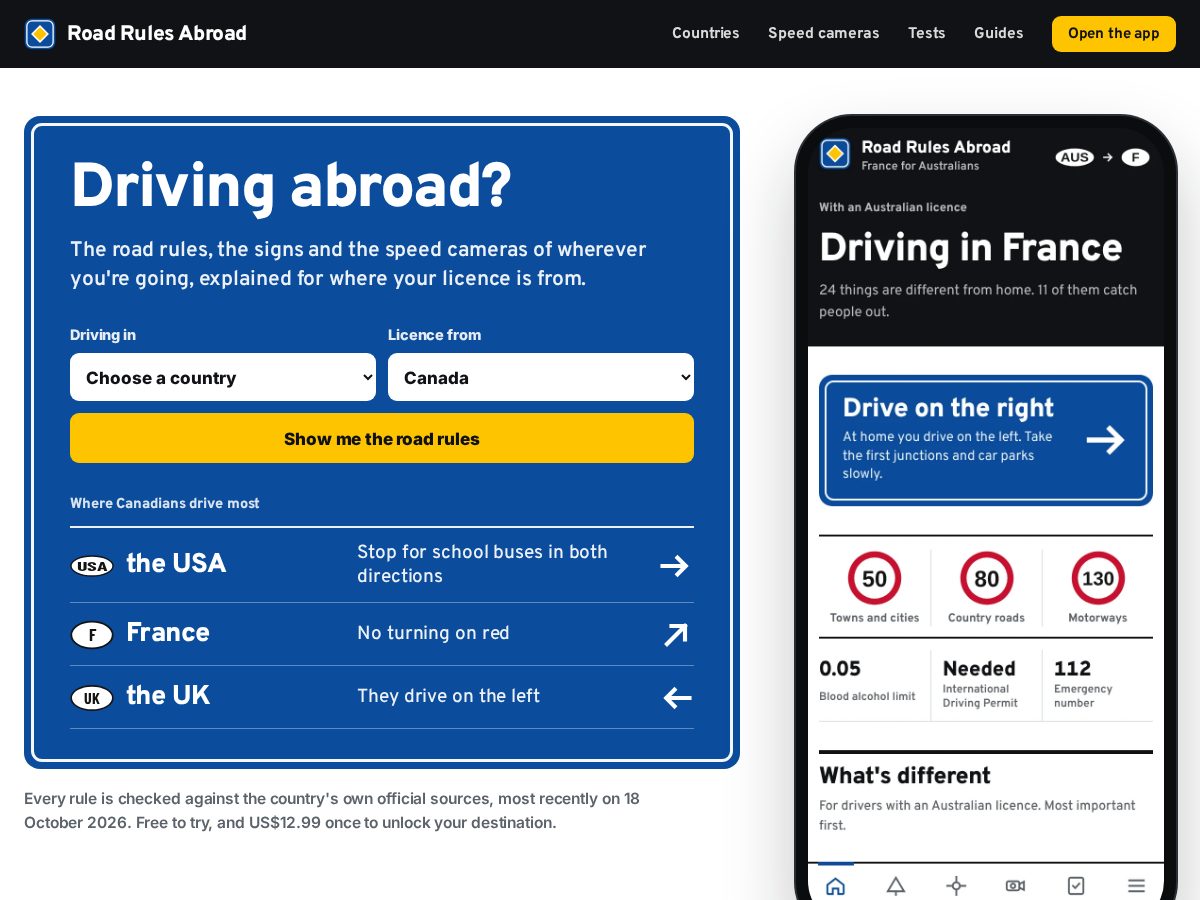This screenshot has width=1200, height=900.
Task: Click 'Country roads' label
Action: (987, 618)
